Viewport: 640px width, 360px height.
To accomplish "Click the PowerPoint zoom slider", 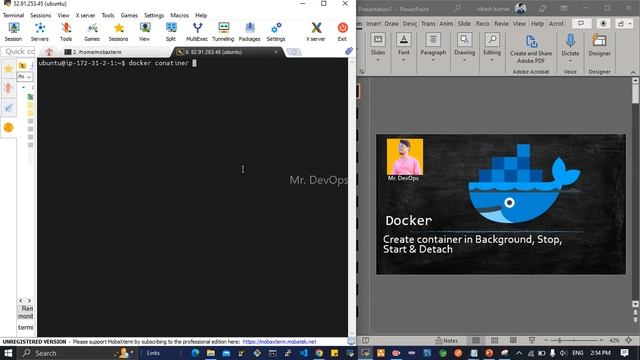I will (x=574, y=340).
